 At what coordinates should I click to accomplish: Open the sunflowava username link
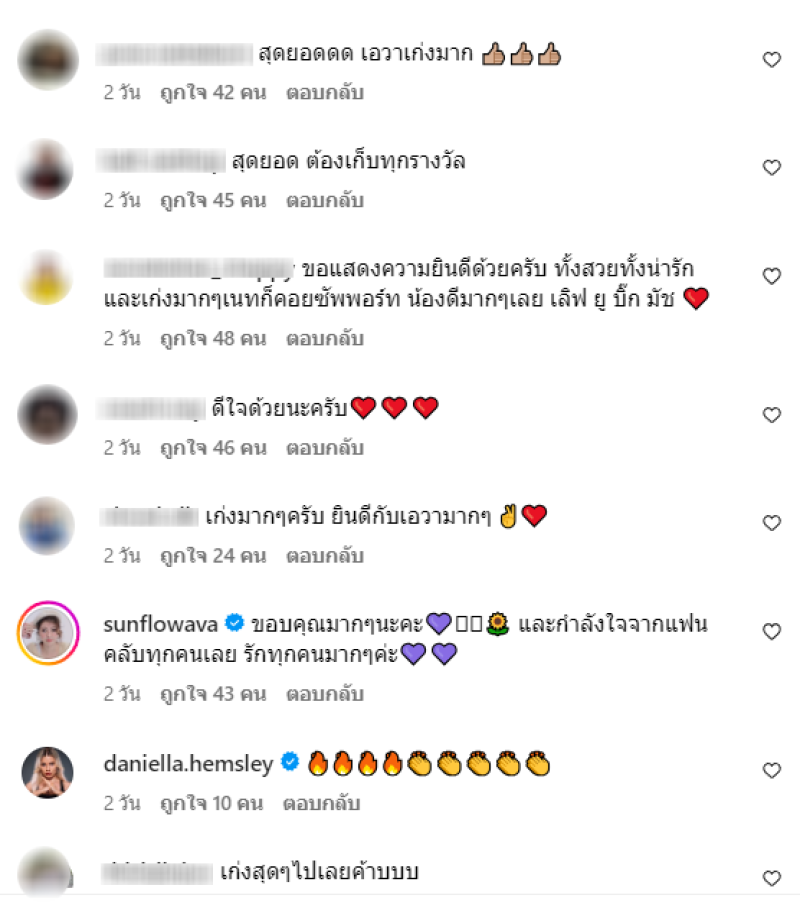click(160, 624)
